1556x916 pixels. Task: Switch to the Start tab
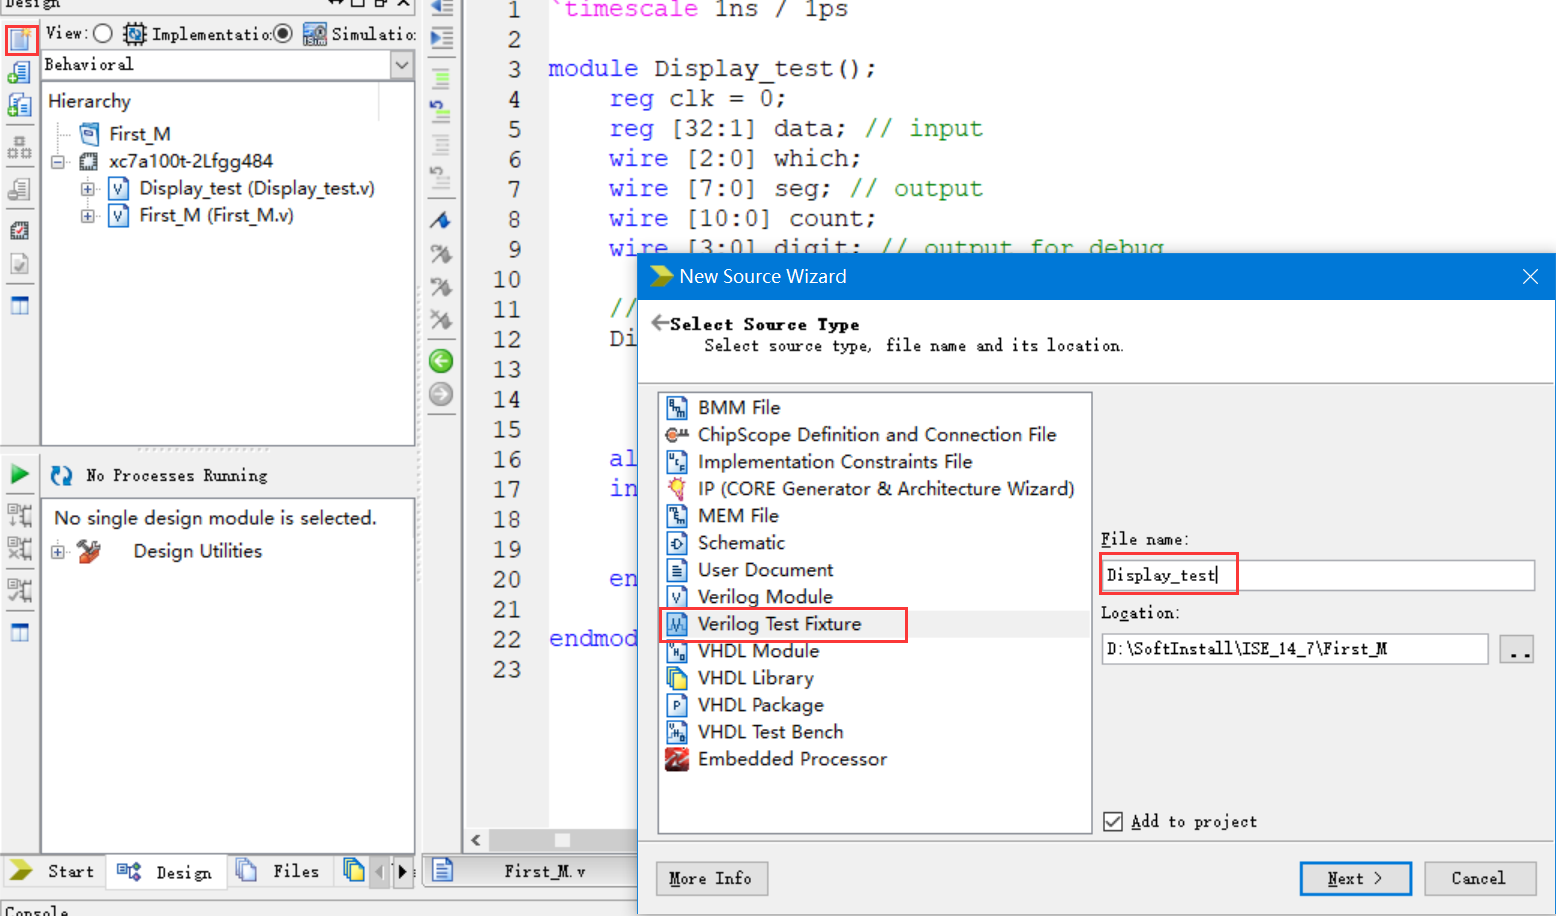pos(52,871)
